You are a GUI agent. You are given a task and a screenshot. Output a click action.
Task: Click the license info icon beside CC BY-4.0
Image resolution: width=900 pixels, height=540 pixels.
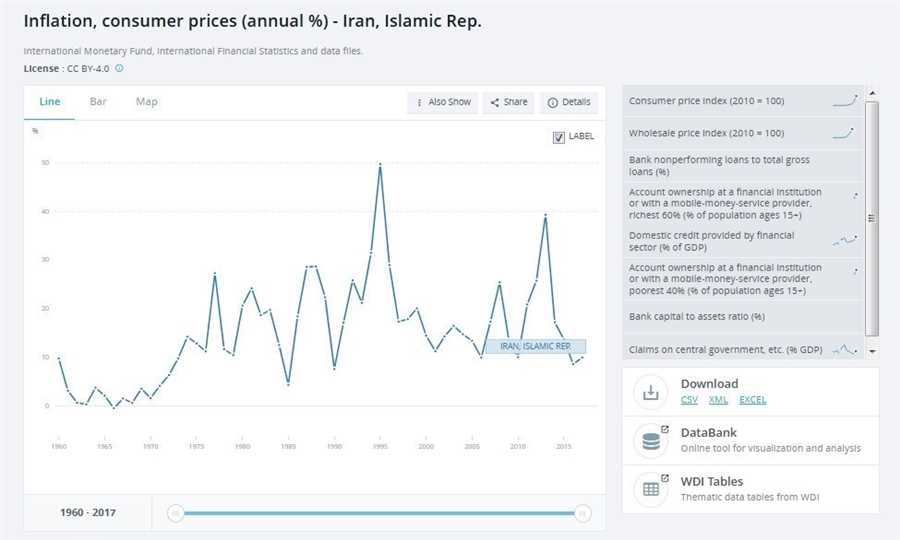(119, 68)
